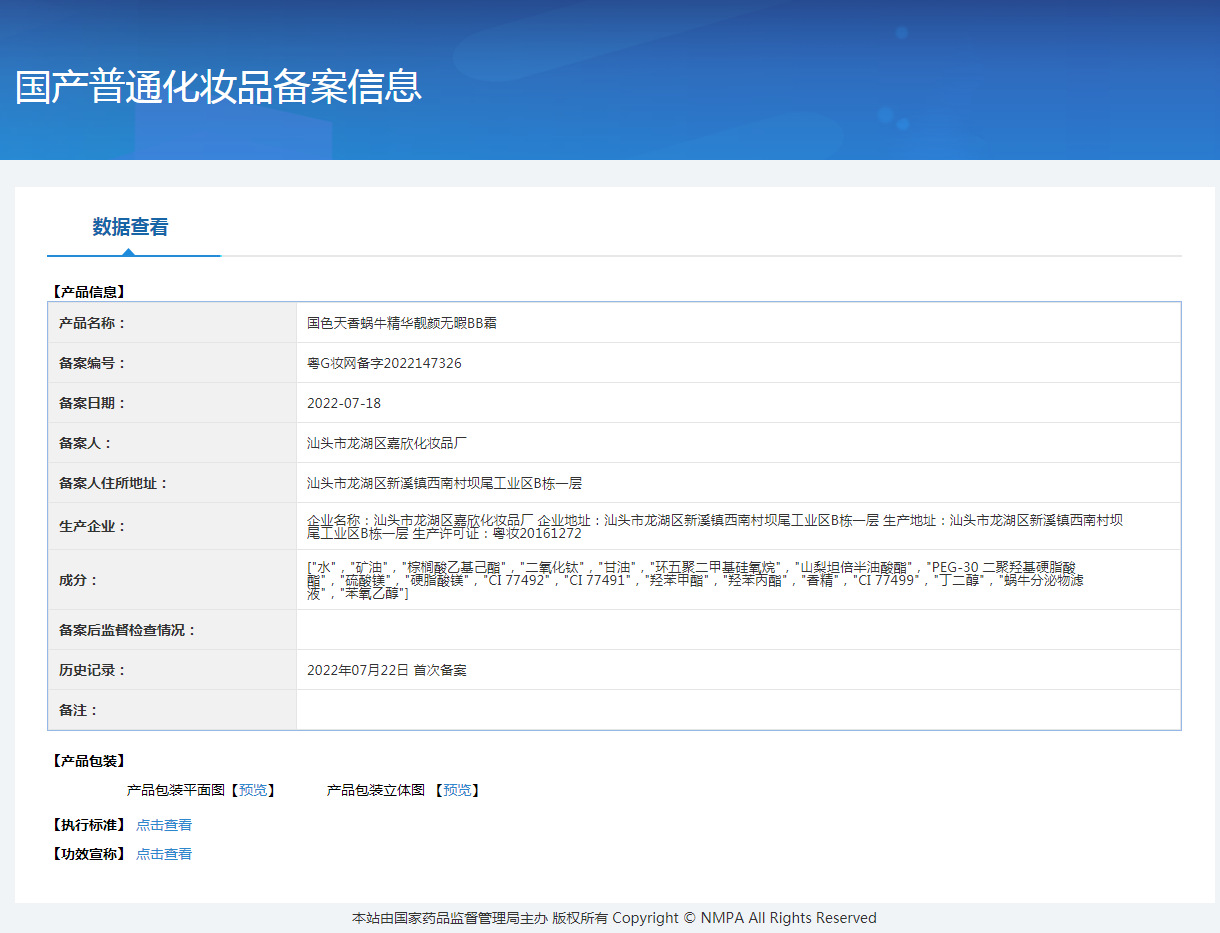Select the page title 国产普通化妆品备案信息
The image size is (1220, 933).
click(x=216, y=88)
